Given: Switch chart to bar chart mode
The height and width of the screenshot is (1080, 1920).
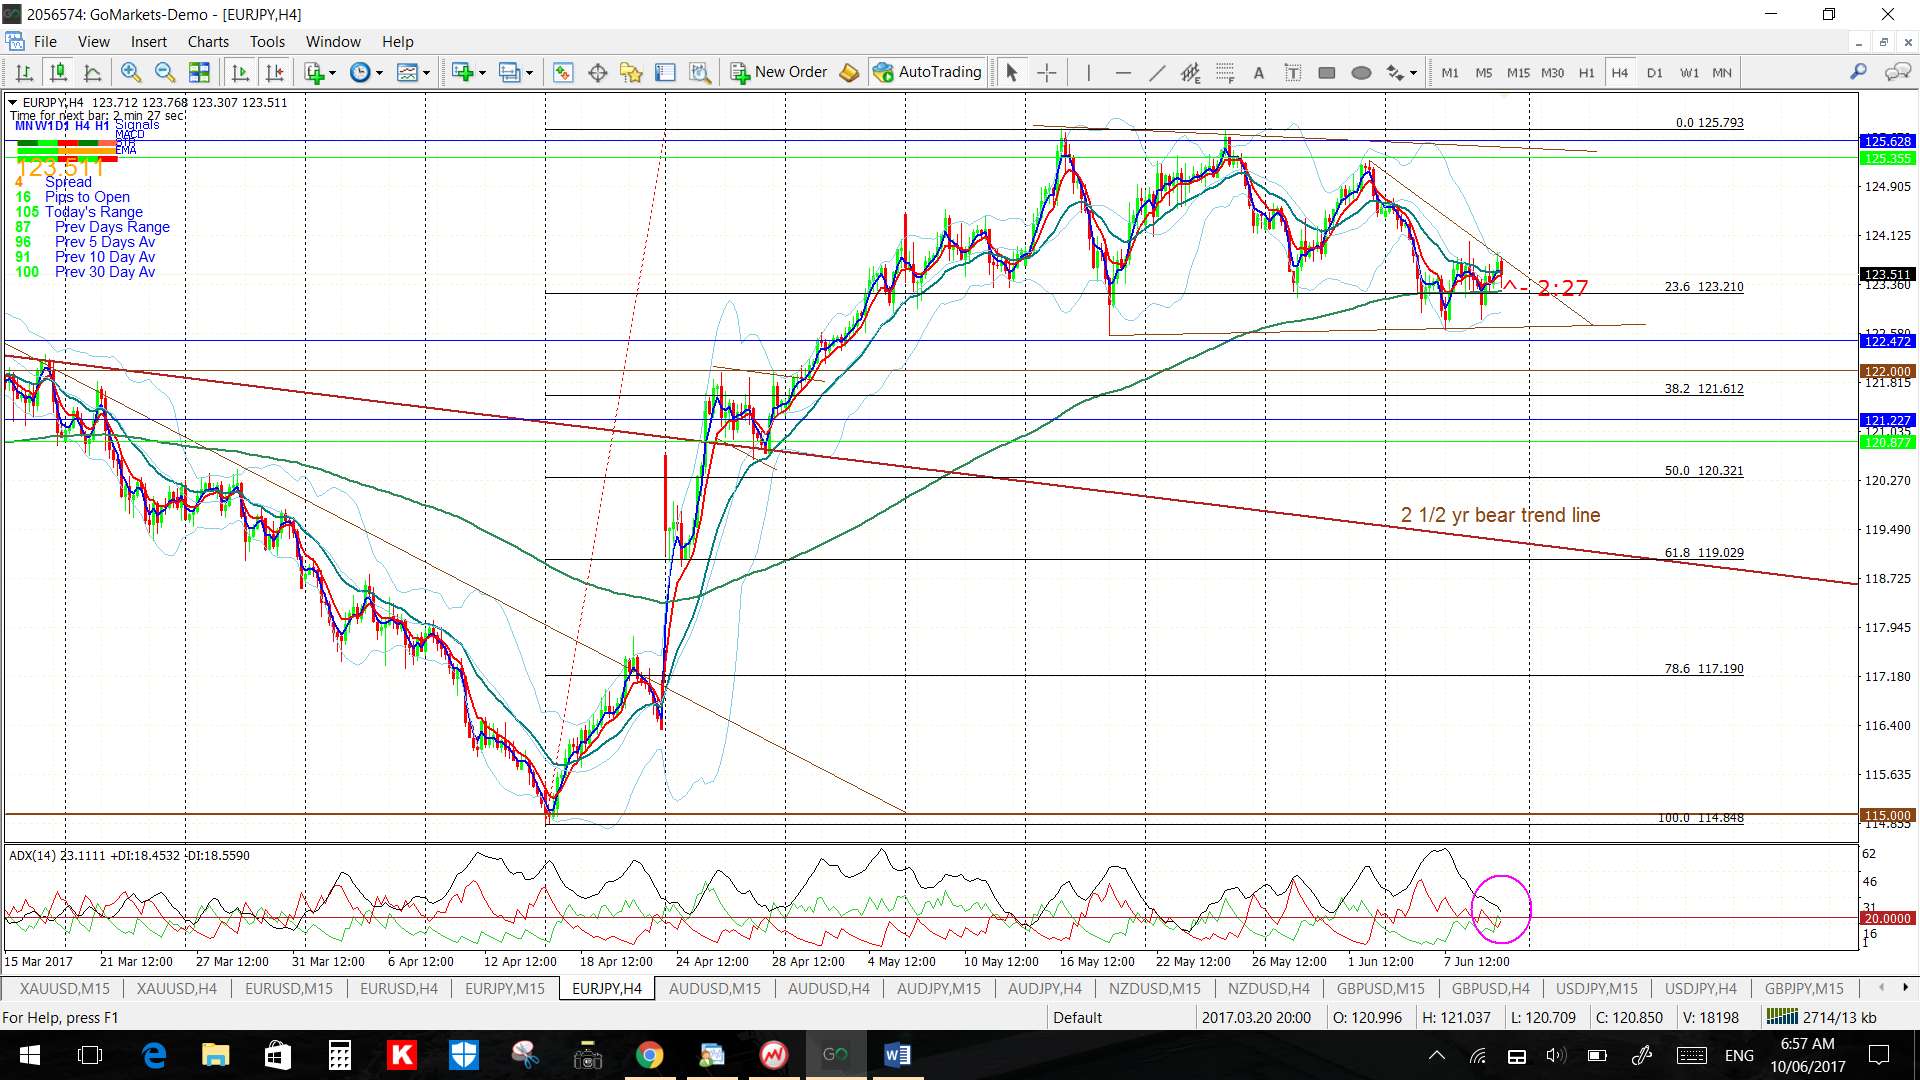Looking at the screenshot, I should (25, 72).
